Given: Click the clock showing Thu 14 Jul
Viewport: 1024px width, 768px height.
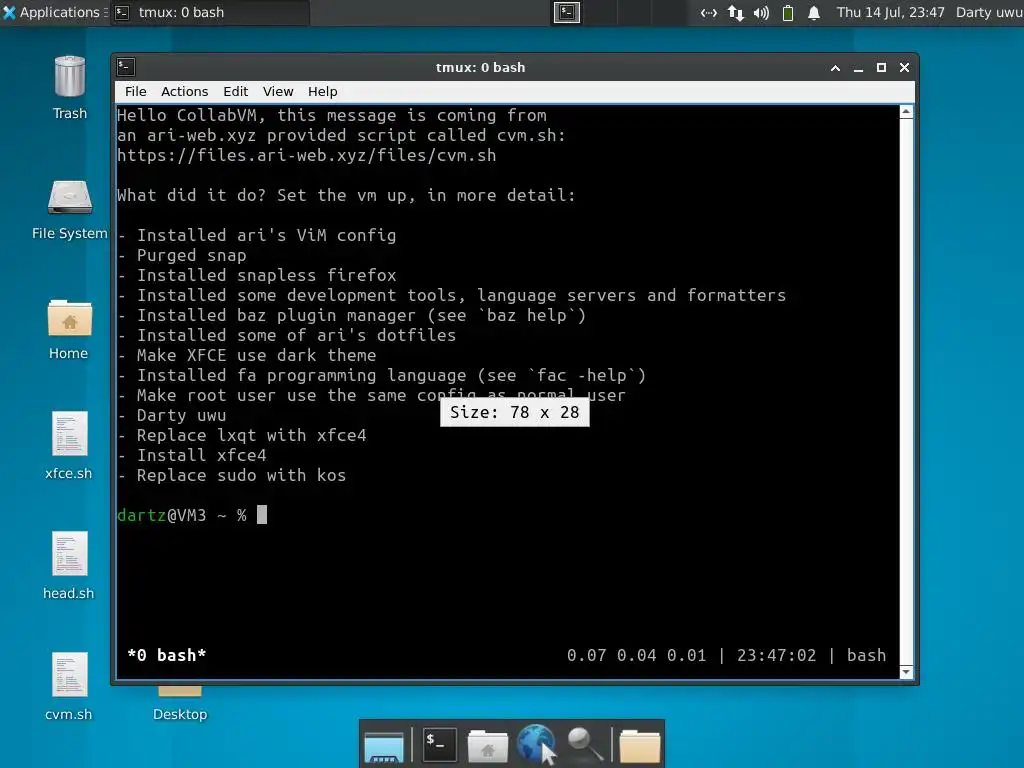Looking at the screenshot, I should [890, 12].
